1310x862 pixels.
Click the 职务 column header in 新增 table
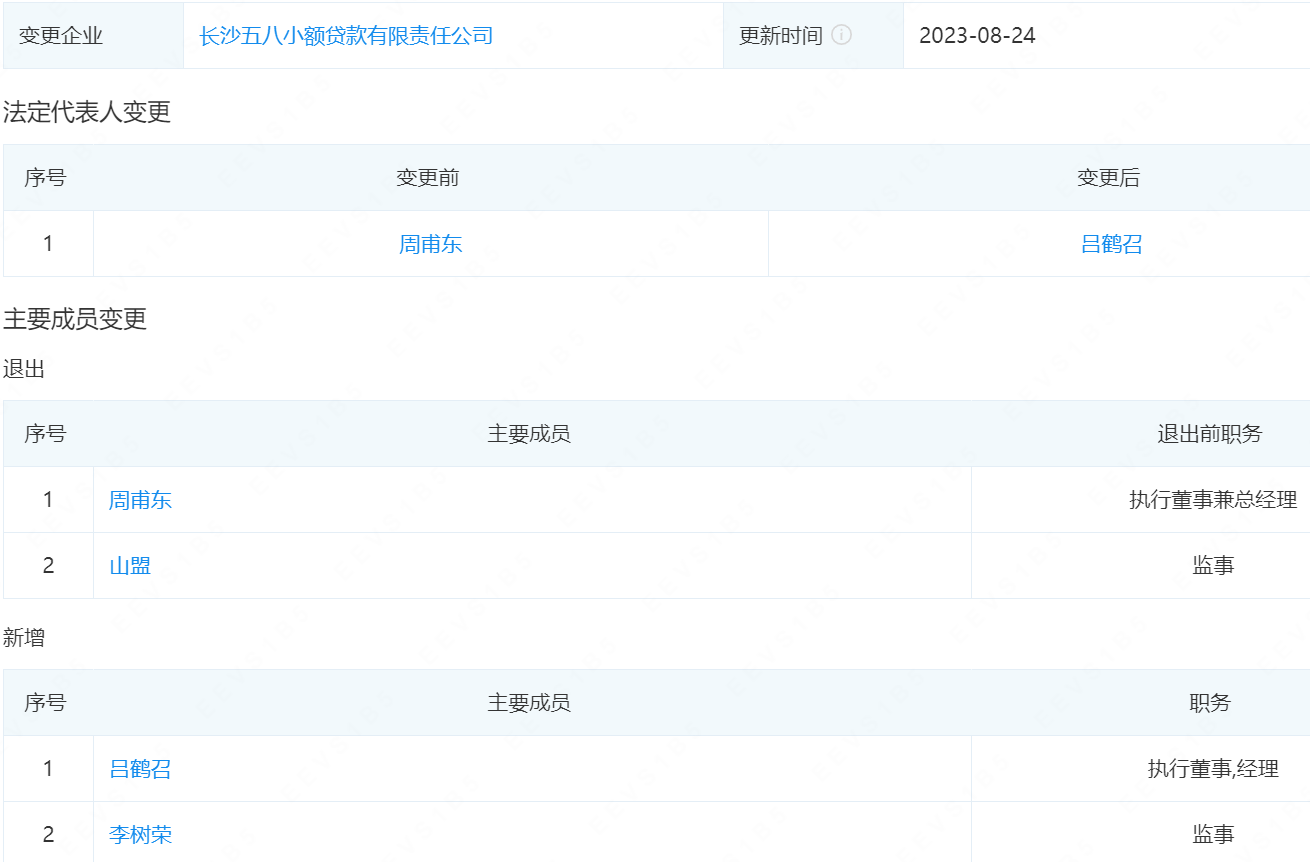[x=1210, y=703]
